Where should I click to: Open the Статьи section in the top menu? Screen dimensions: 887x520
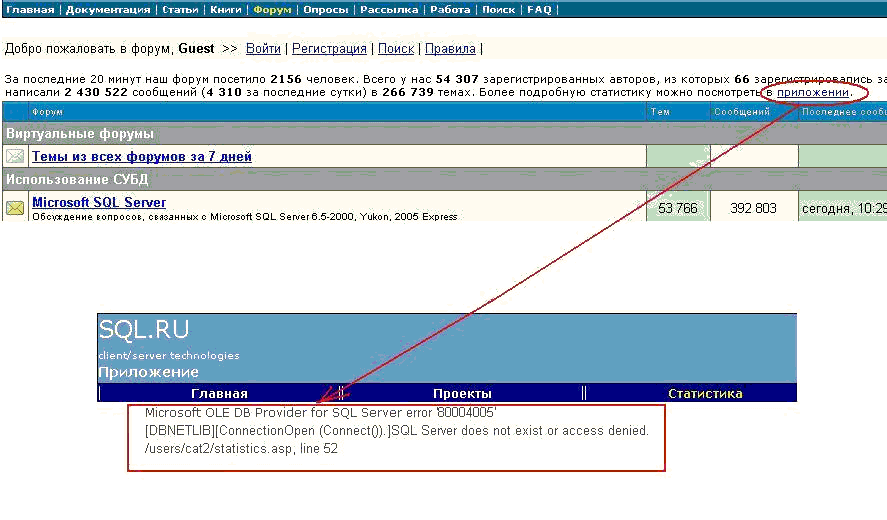tap(180, 10)
